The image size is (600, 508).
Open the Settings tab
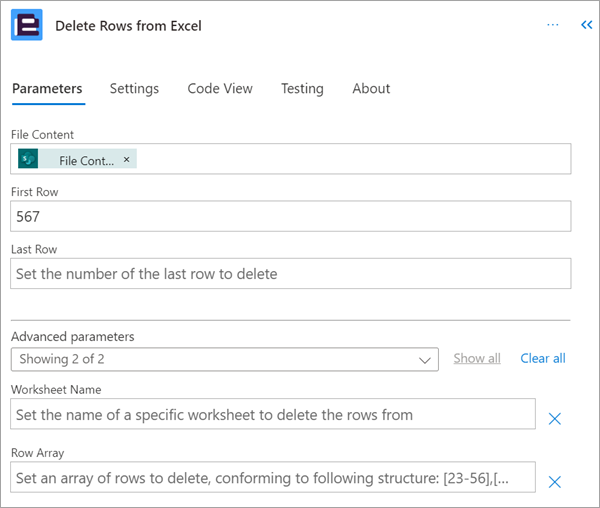[x=134, y=89]
